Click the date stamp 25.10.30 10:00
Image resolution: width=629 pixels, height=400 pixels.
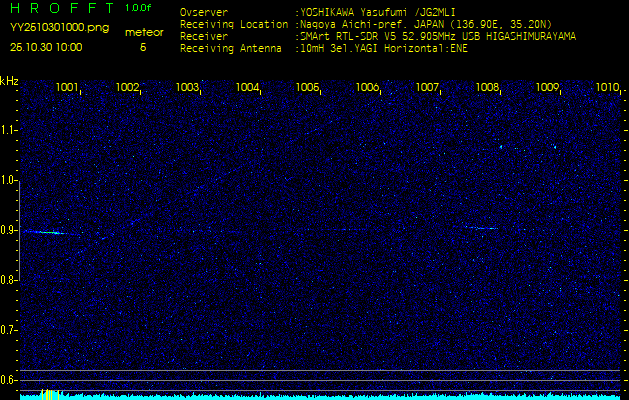[x=46, y=47]
